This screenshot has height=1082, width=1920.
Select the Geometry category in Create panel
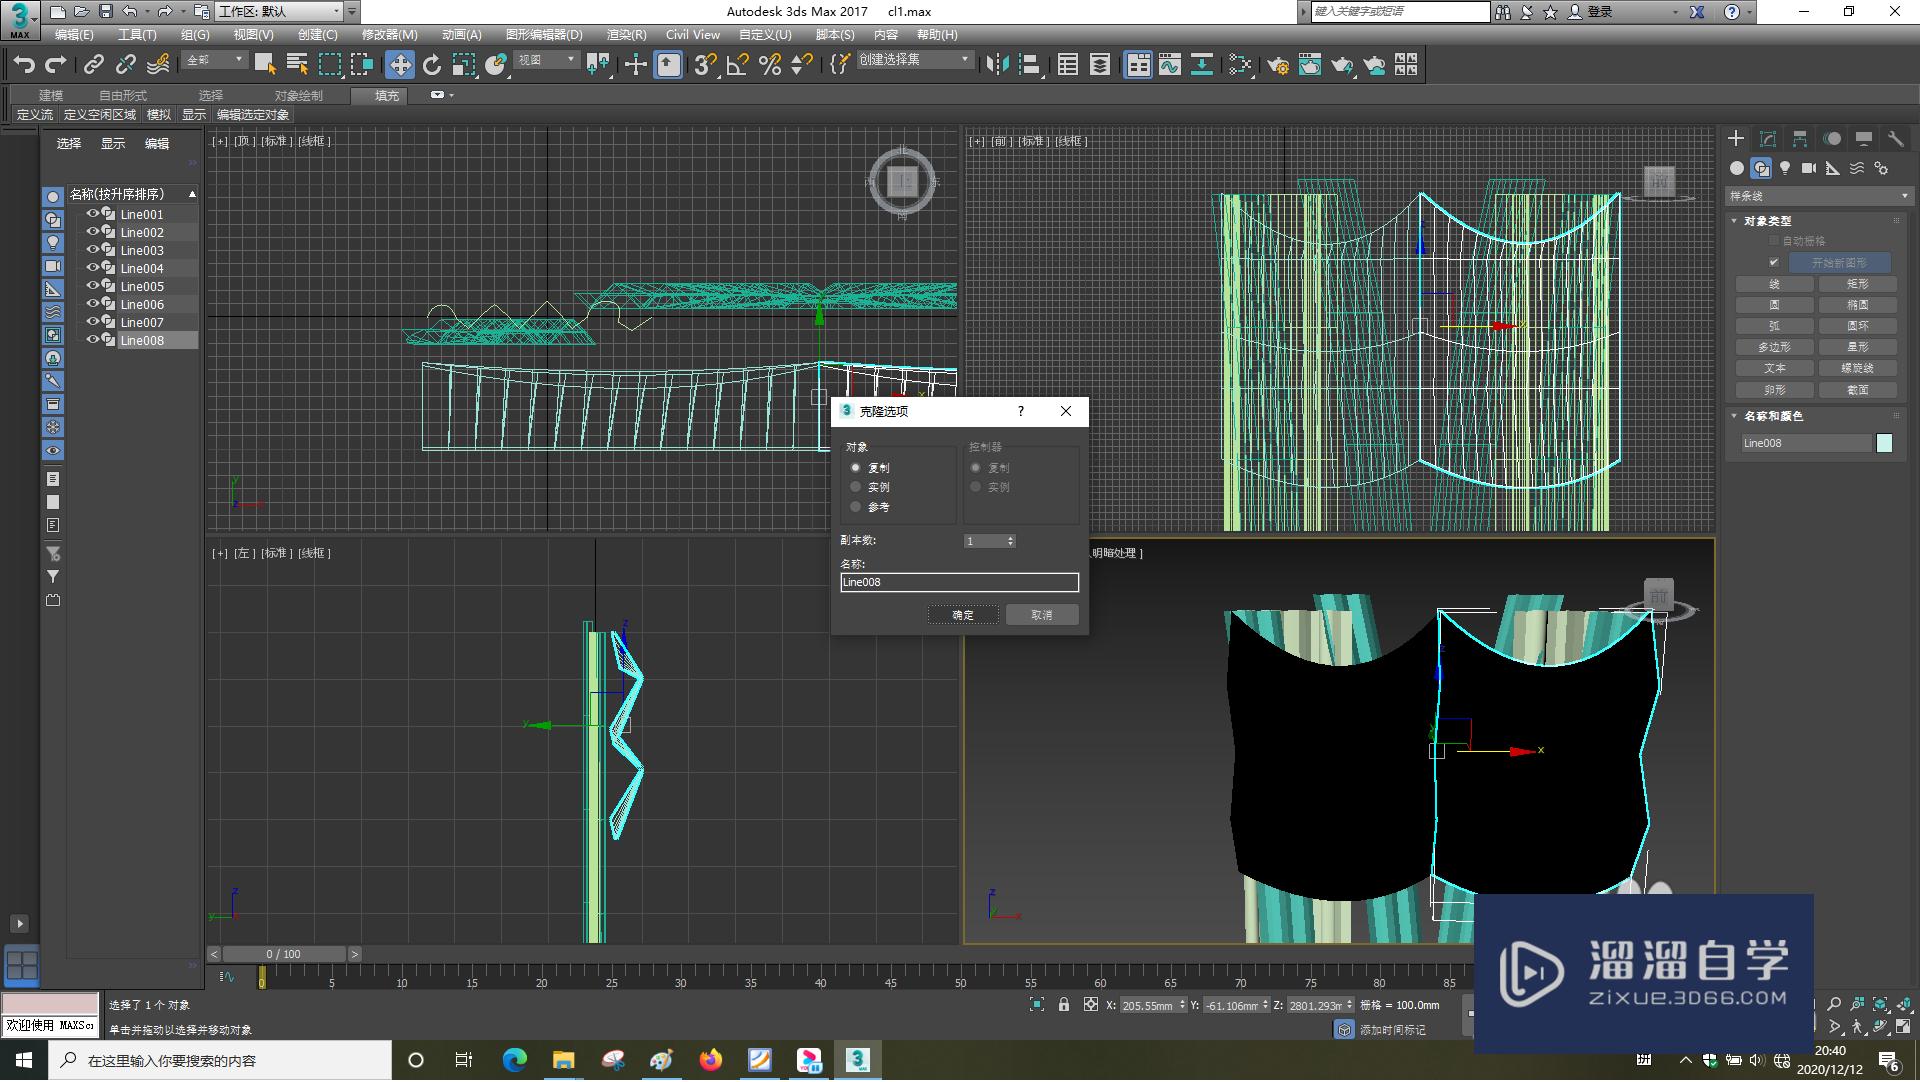(1737, 168)
